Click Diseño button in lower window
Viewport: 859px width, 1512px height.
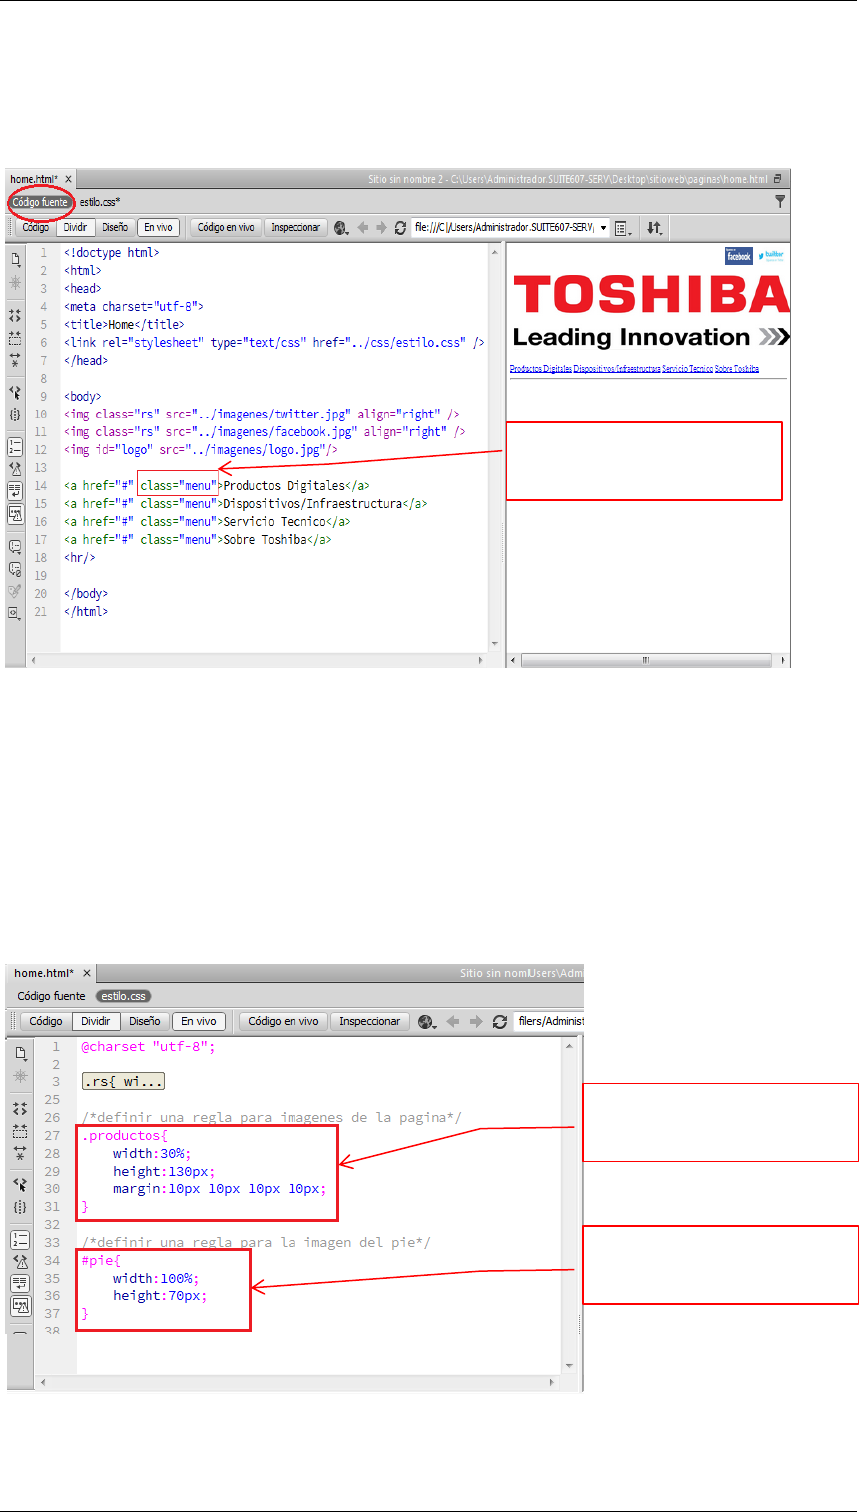(145, 1021)
